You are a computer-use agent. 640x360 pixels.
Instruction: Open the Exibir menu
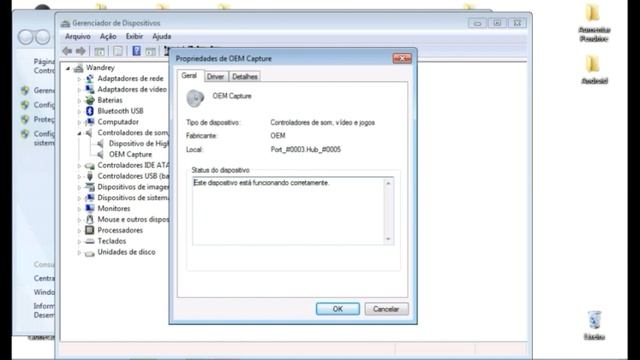(134, 36)
